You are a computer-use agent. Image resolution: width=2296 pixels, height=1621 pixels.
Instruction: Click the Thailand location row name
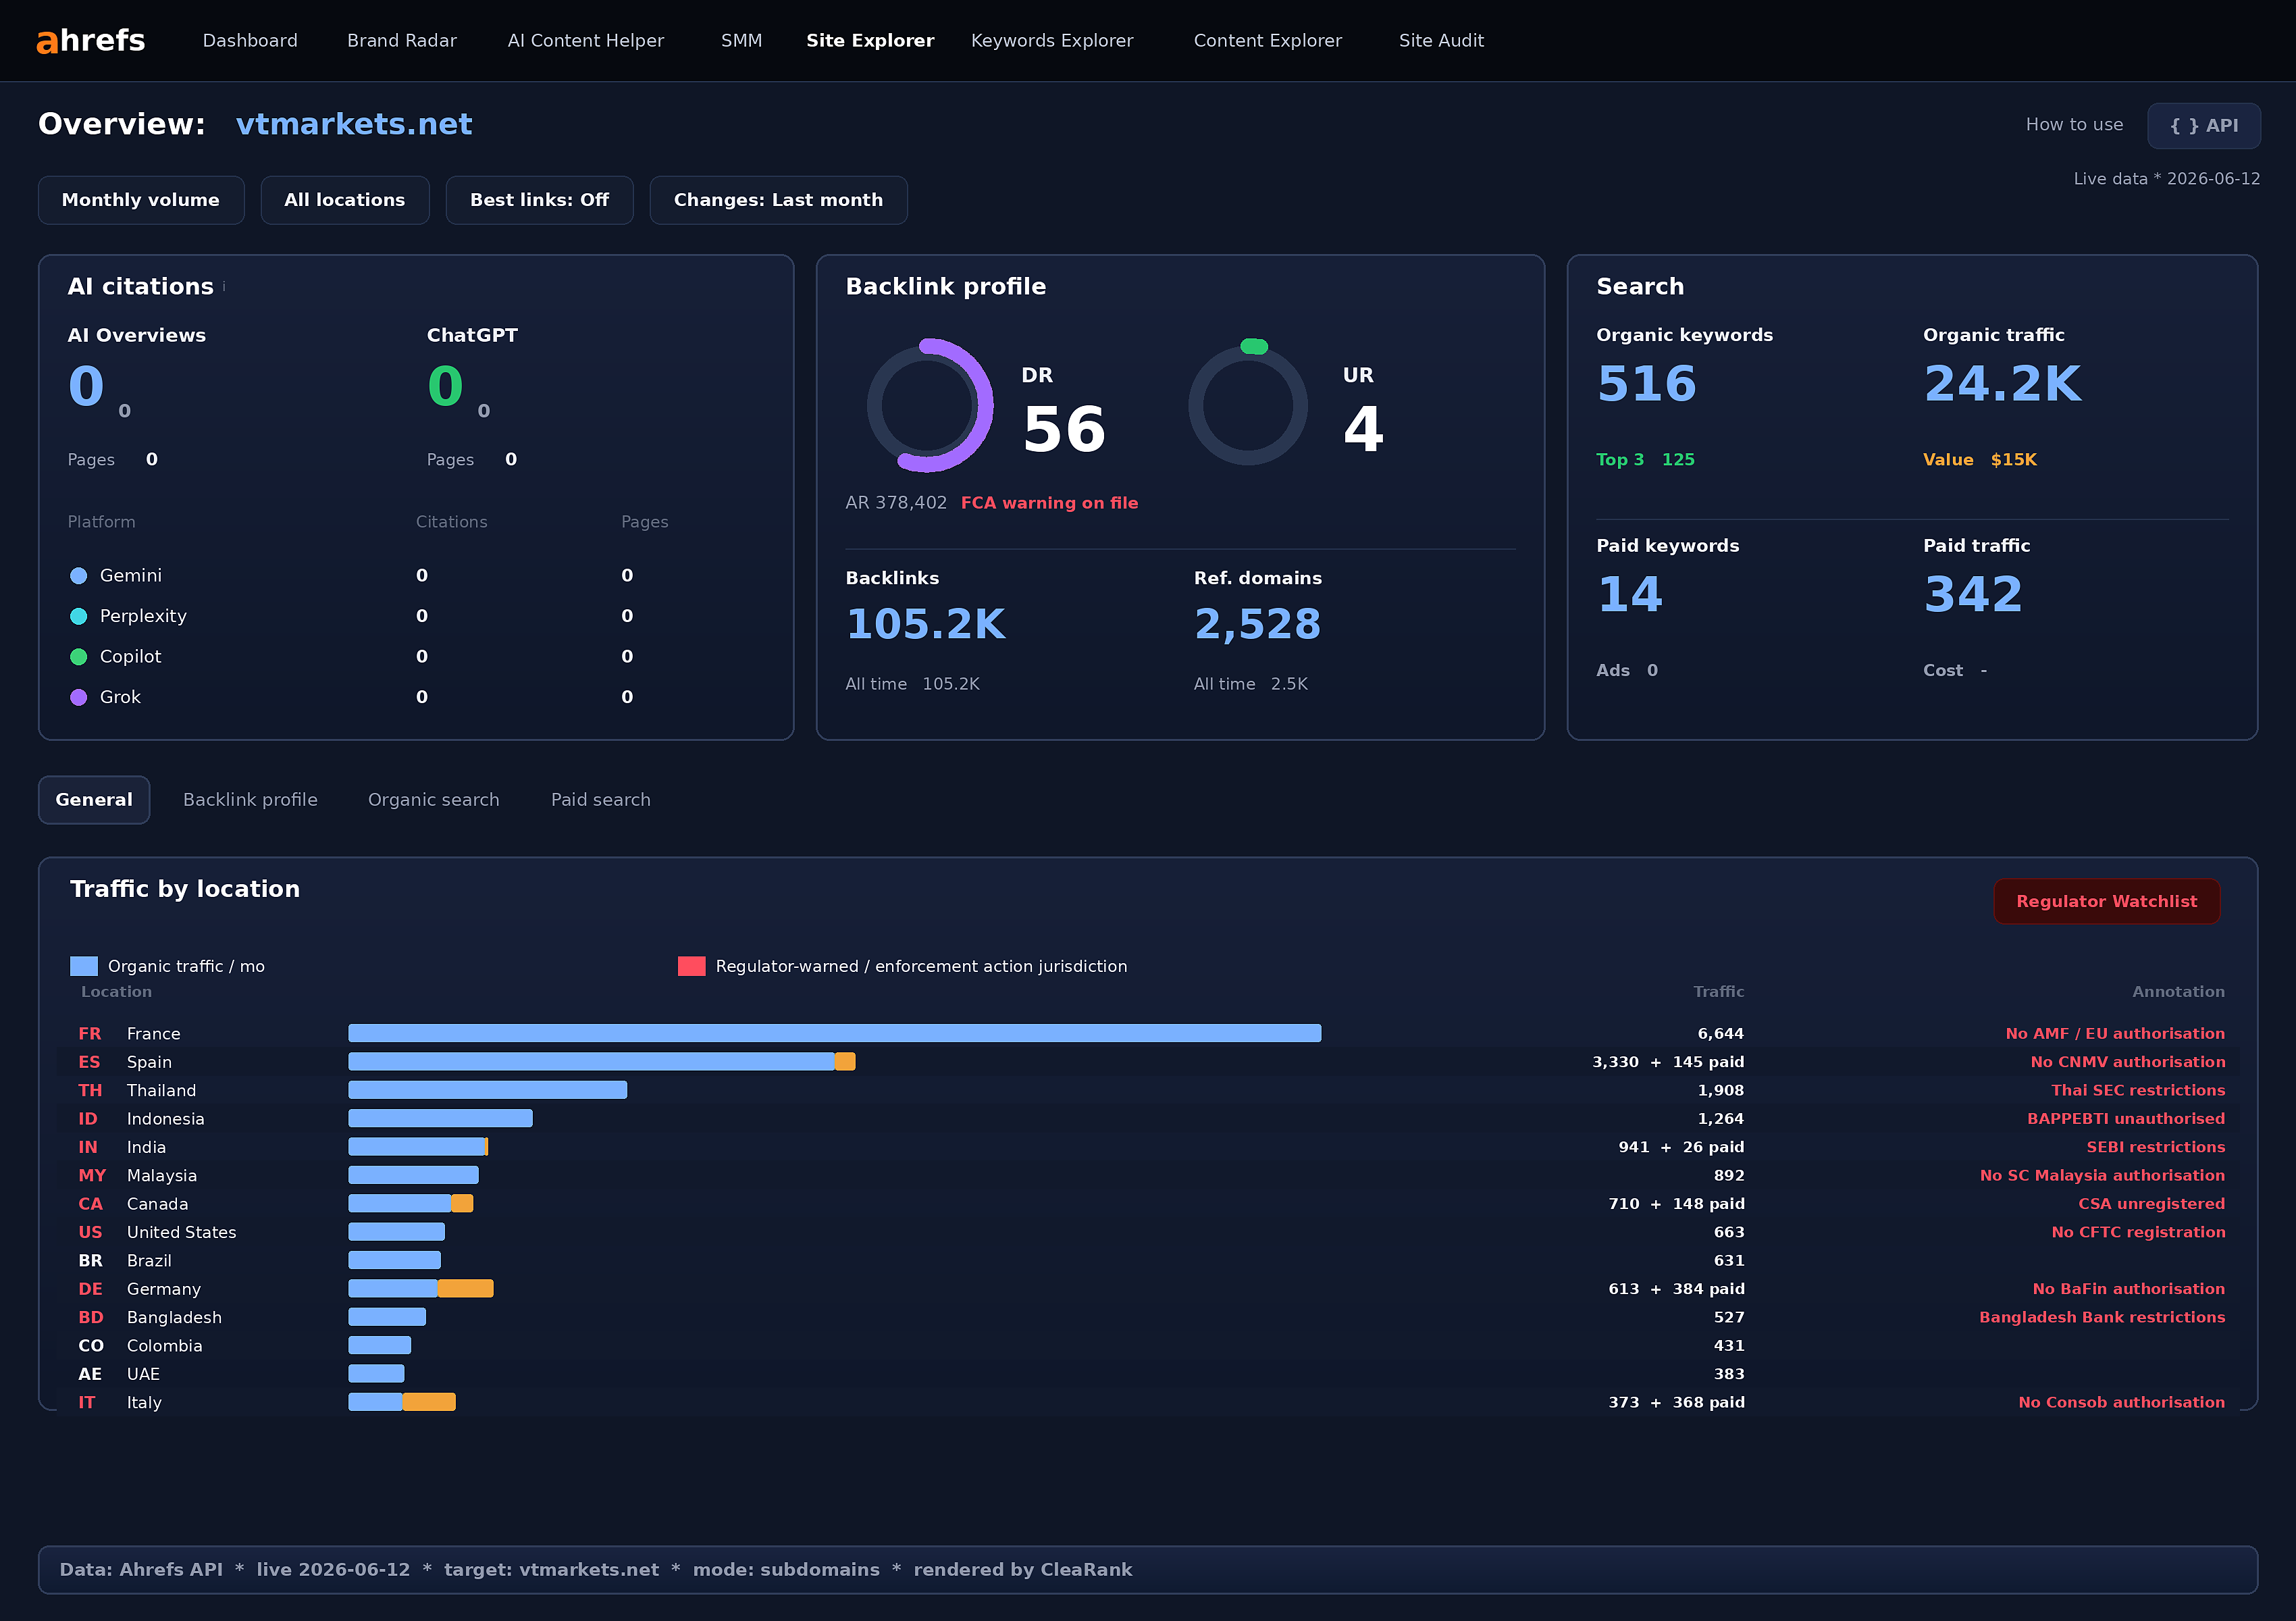162,1091
